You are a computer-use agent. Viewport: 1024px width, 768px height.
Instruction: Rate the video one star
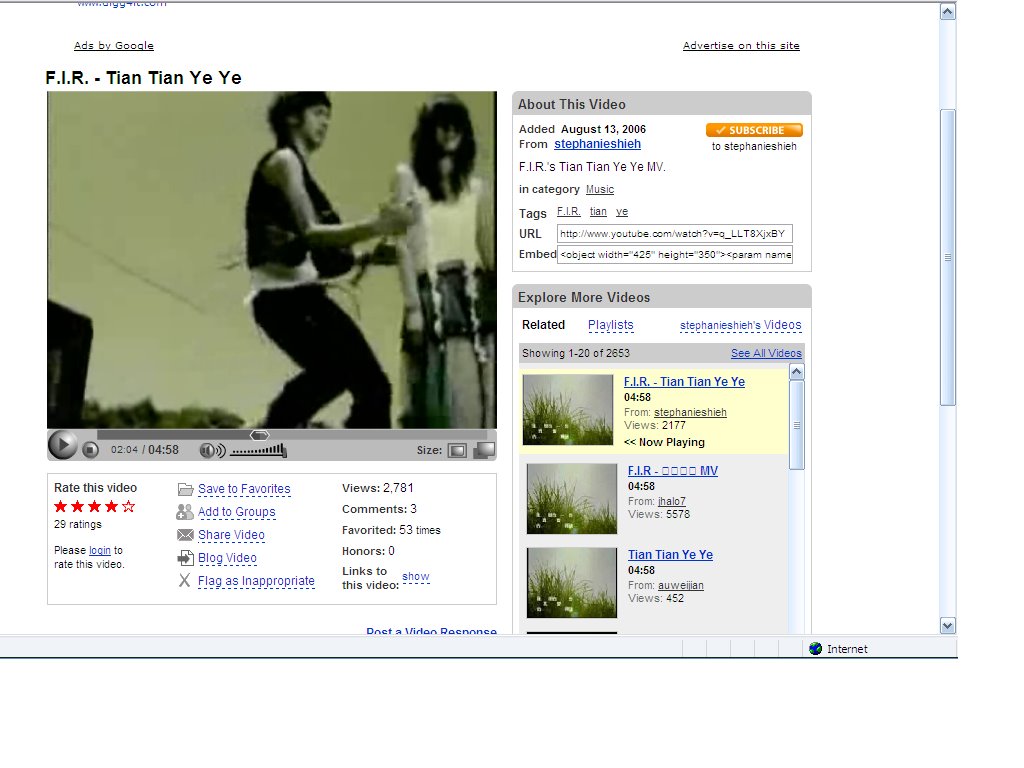(61, 506)
